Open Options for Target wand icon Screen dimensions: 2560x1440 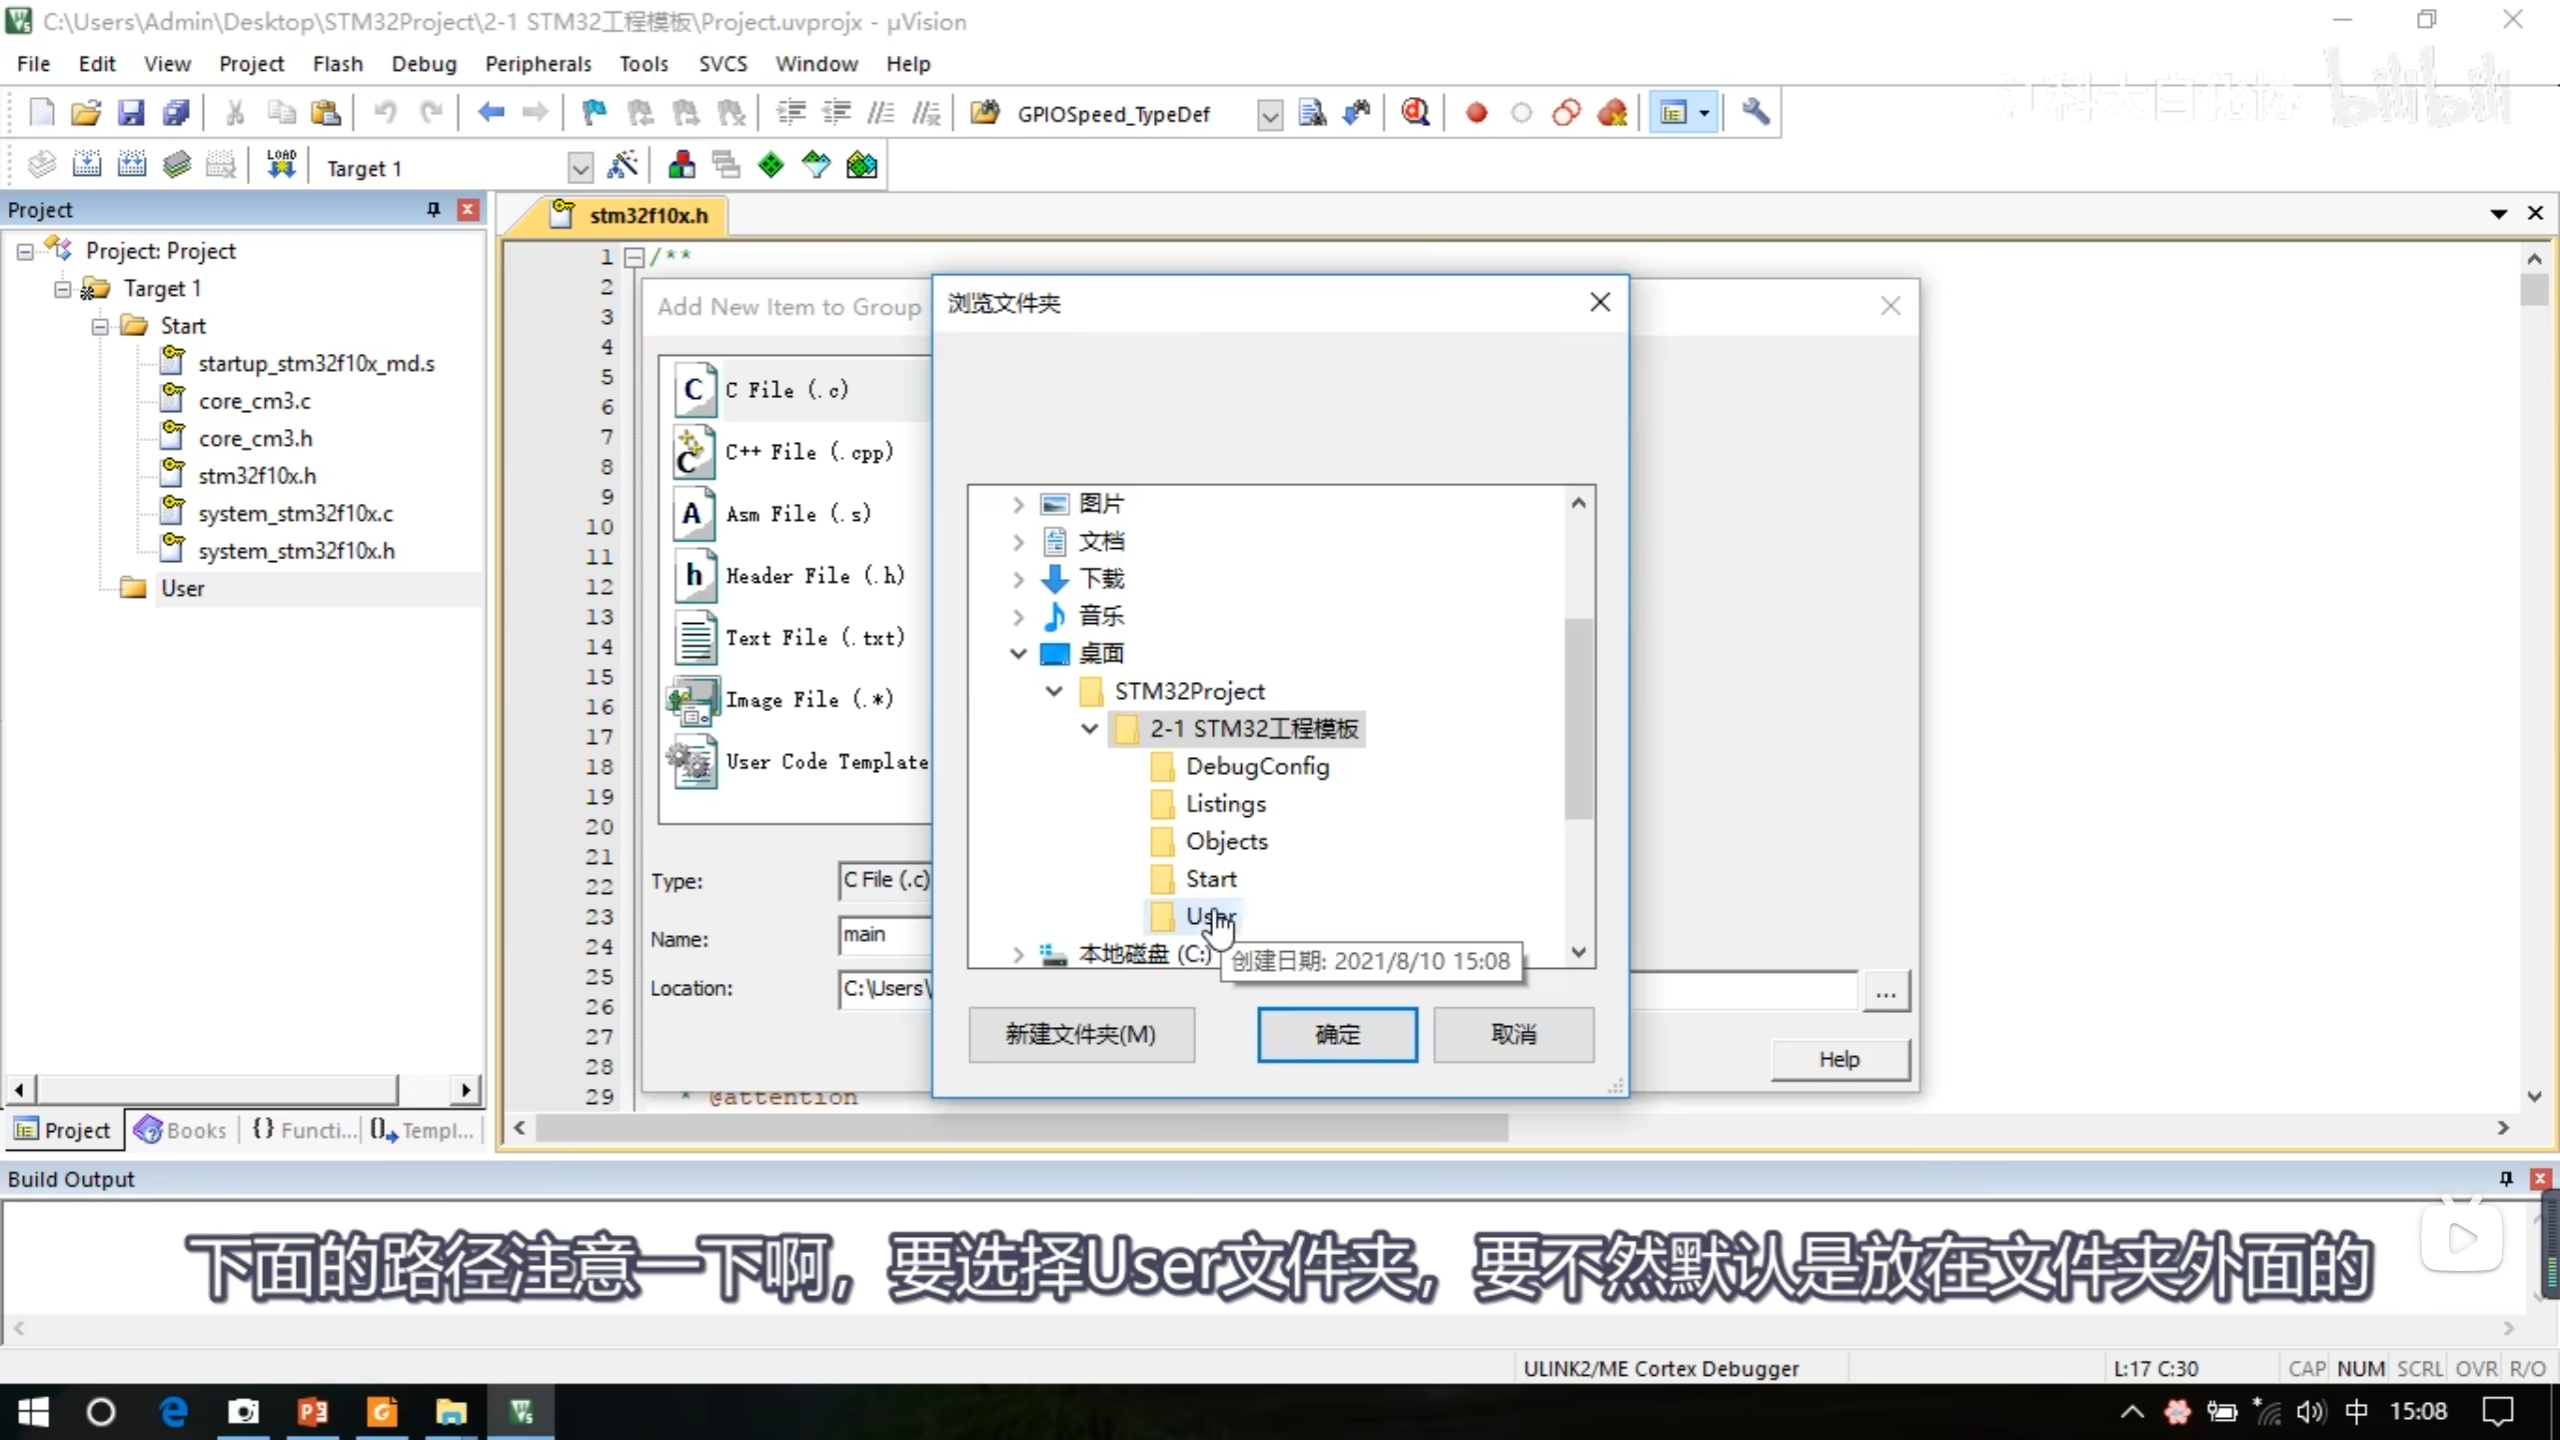[622, 166]
